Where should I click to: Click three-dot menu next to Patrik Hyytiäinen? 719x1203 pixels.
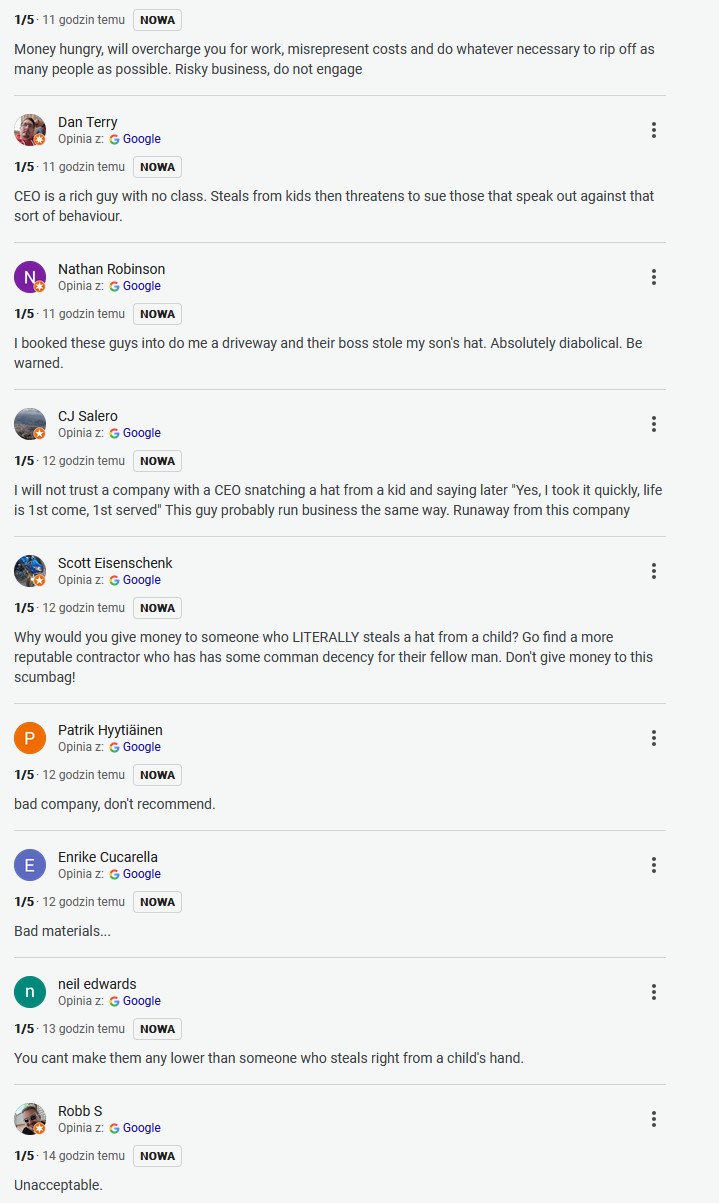(x=653, y=738)
